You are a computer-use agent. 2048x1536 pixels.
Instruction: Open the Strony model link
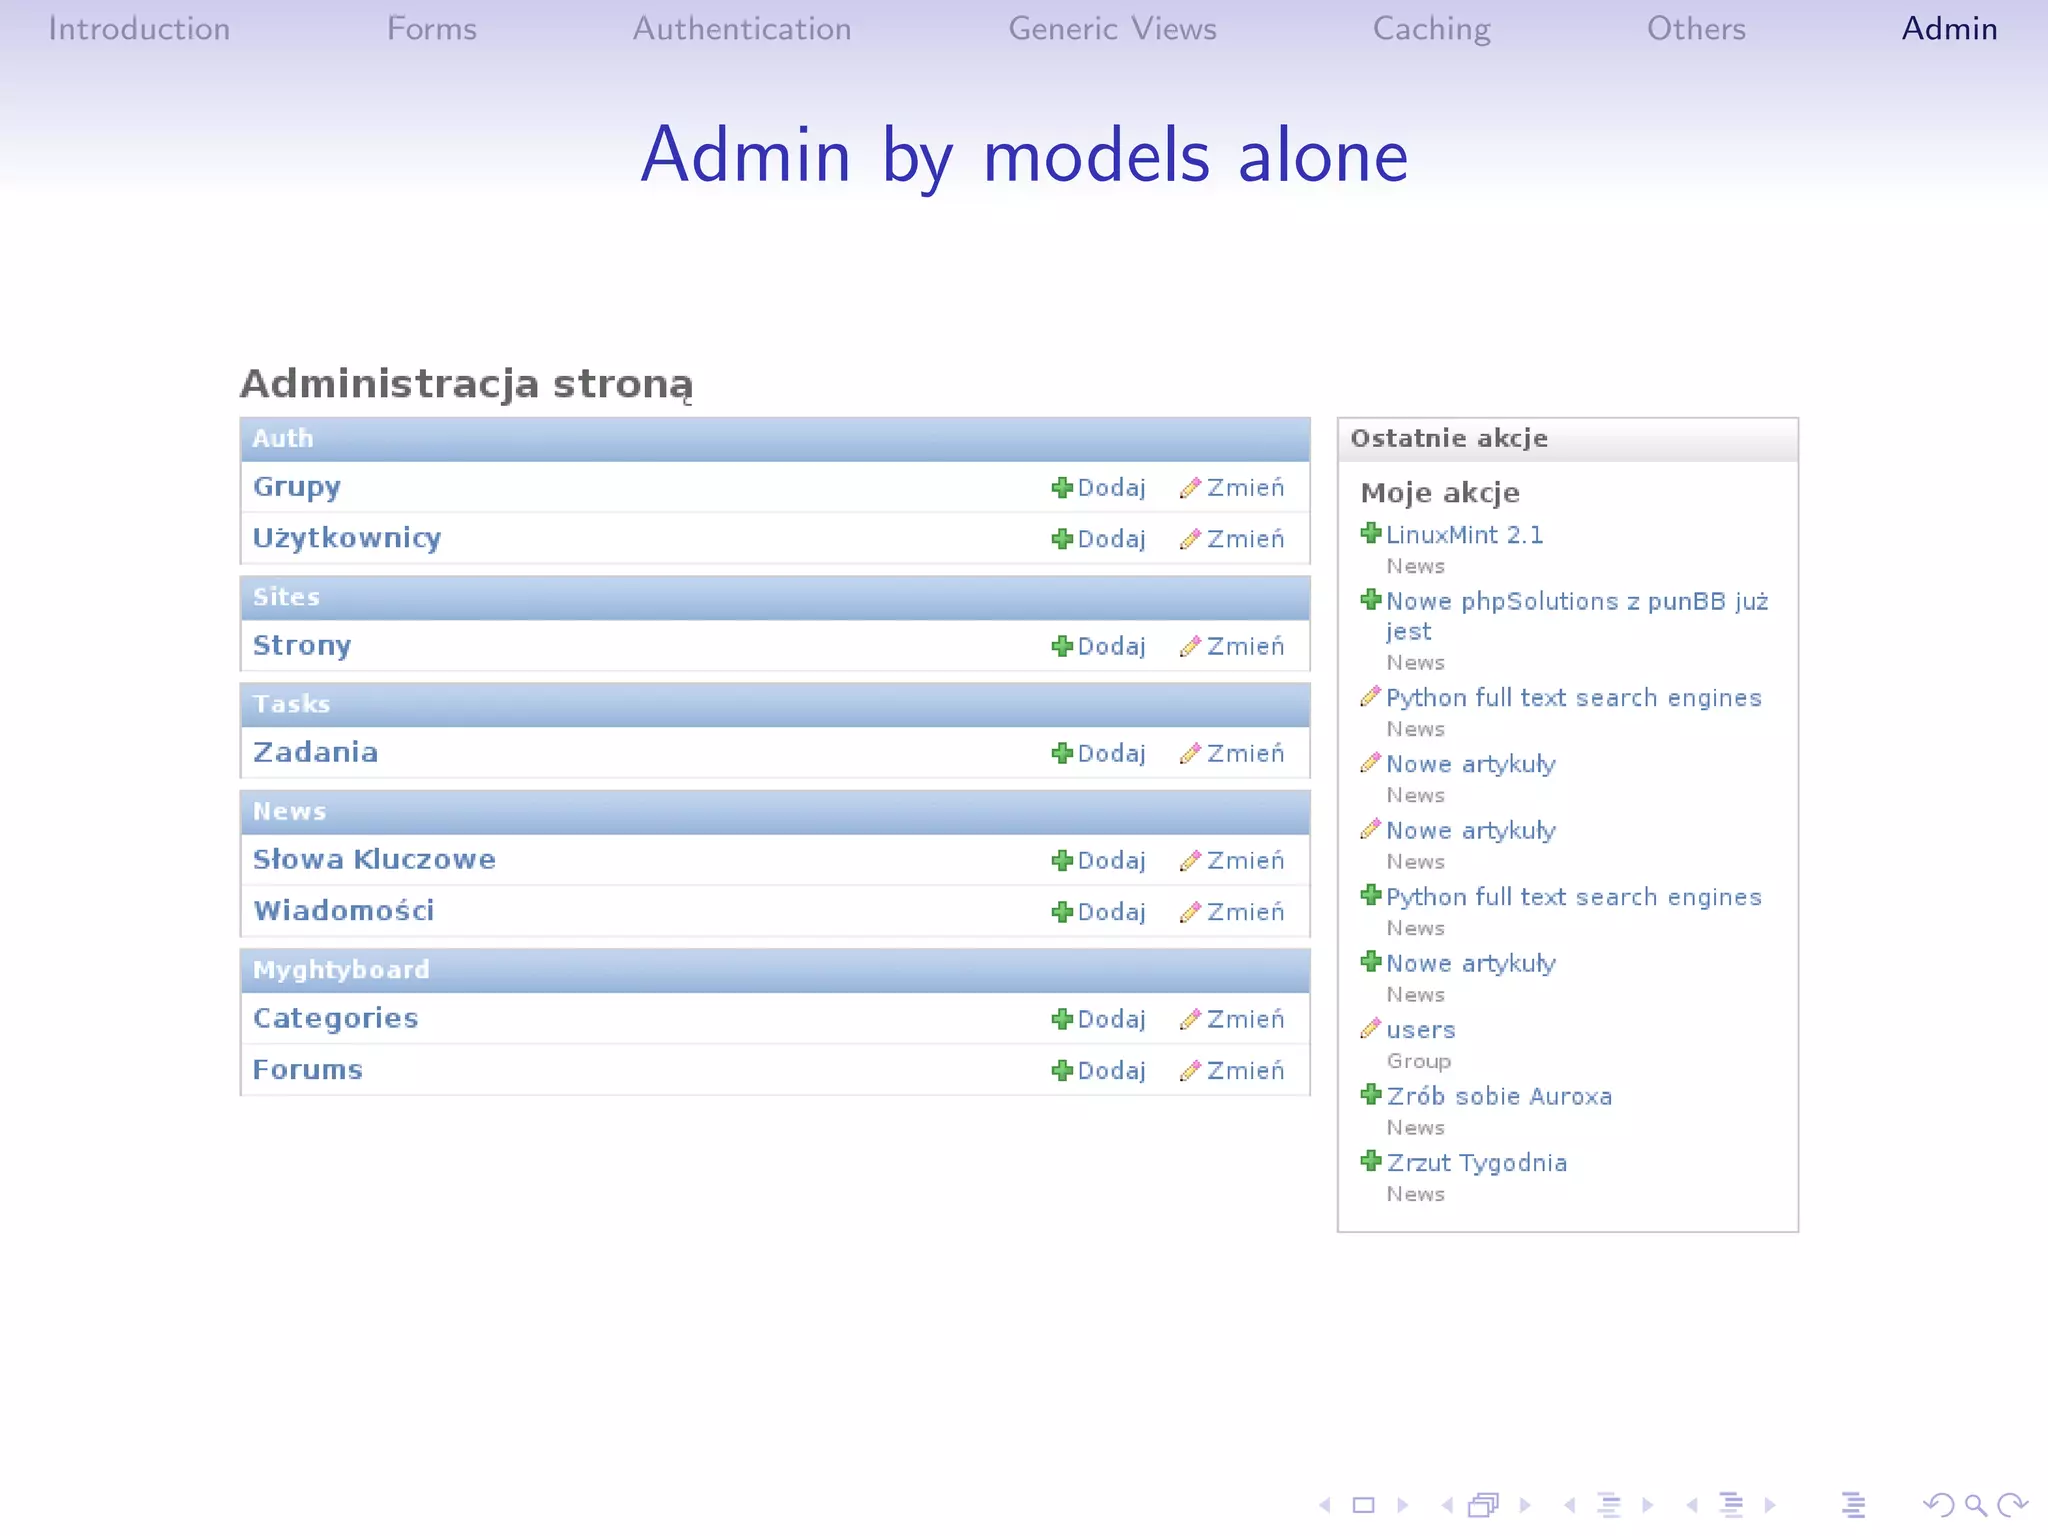pyautogui.click(x=302, y=646)
